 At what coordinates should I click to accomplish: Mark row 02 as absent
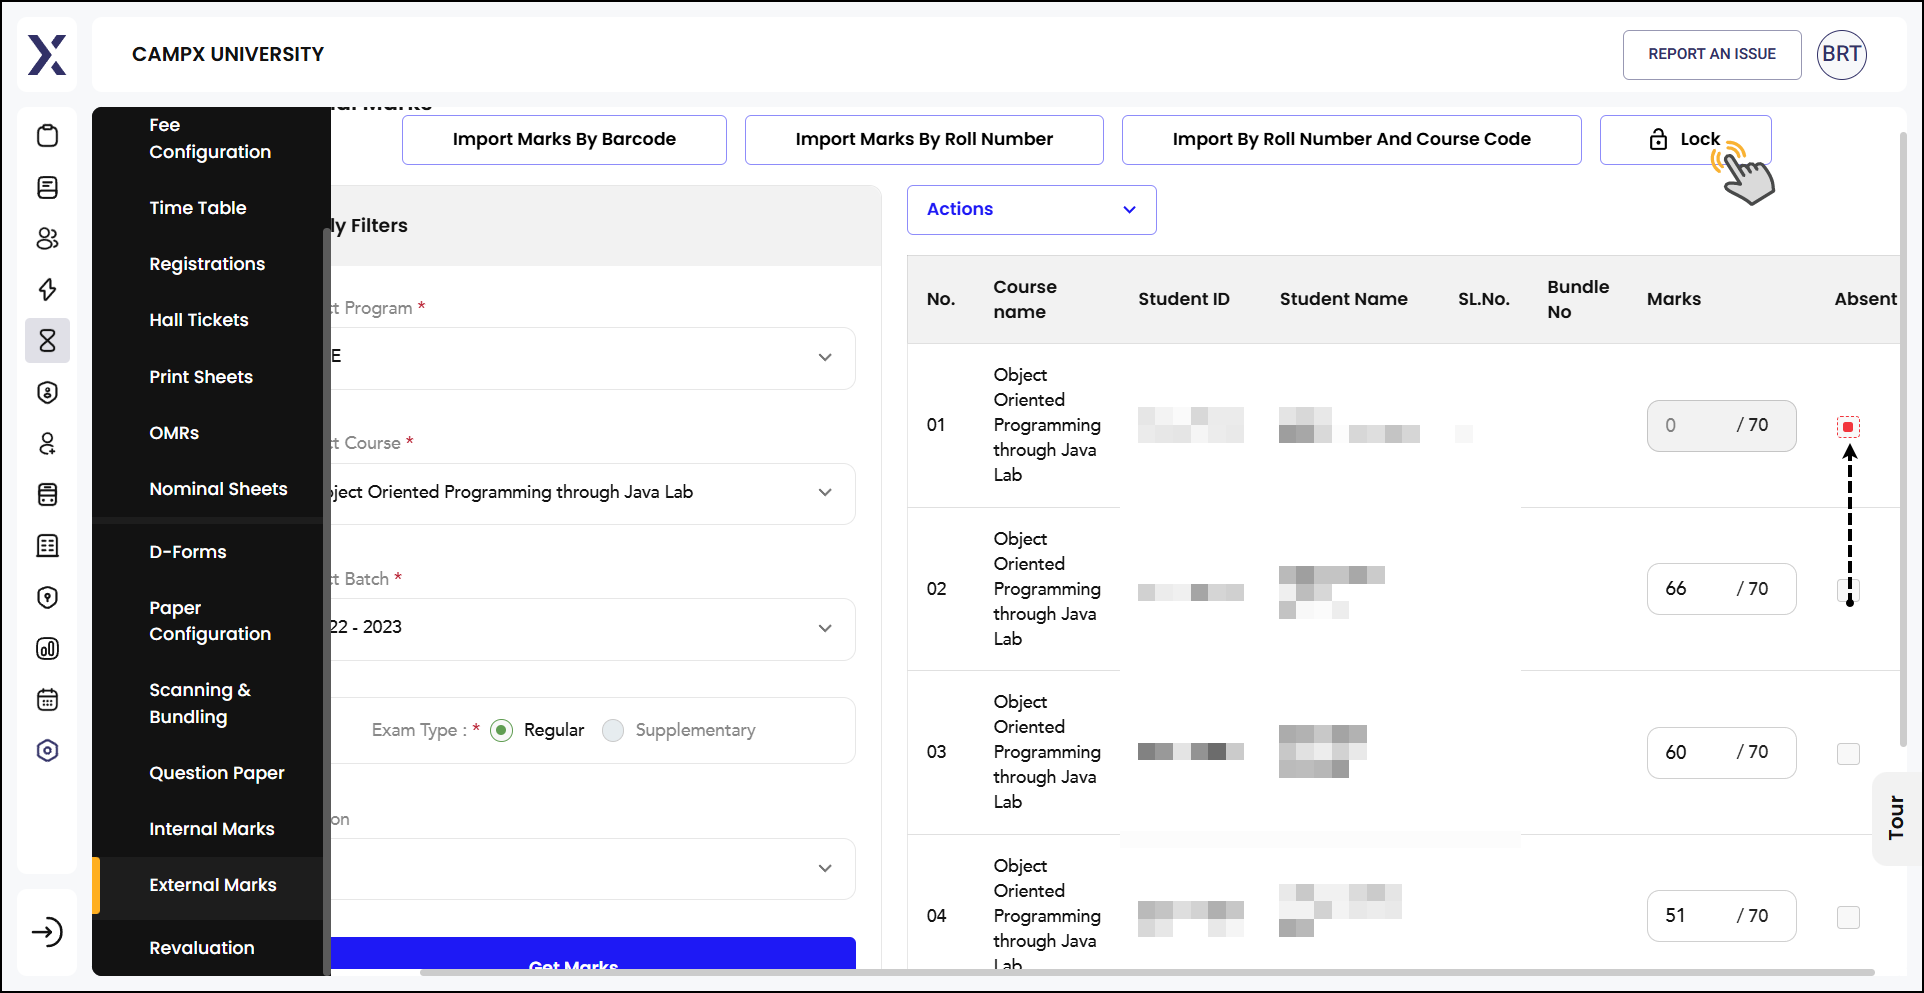coord(1848,590)
